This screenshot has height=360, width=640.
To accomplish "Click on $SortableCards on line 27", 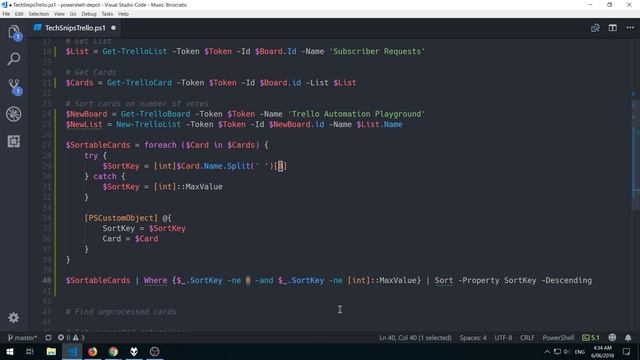I will point(98,145).
